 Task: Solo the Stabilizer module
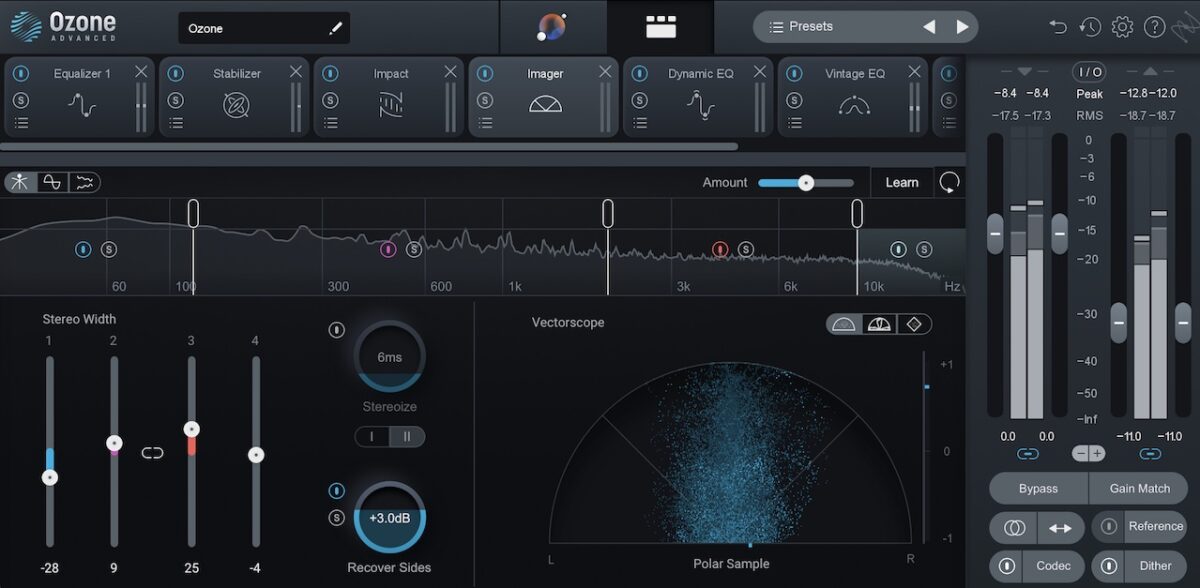pos(176,100)
